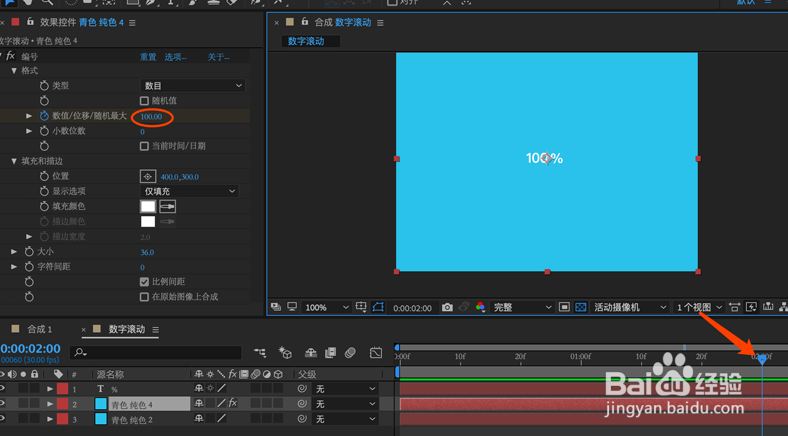Open 显示选项 dropdown showing 仅填充
Screen dimensions: 788x436
pyautogui.click(x=188, y=191)
